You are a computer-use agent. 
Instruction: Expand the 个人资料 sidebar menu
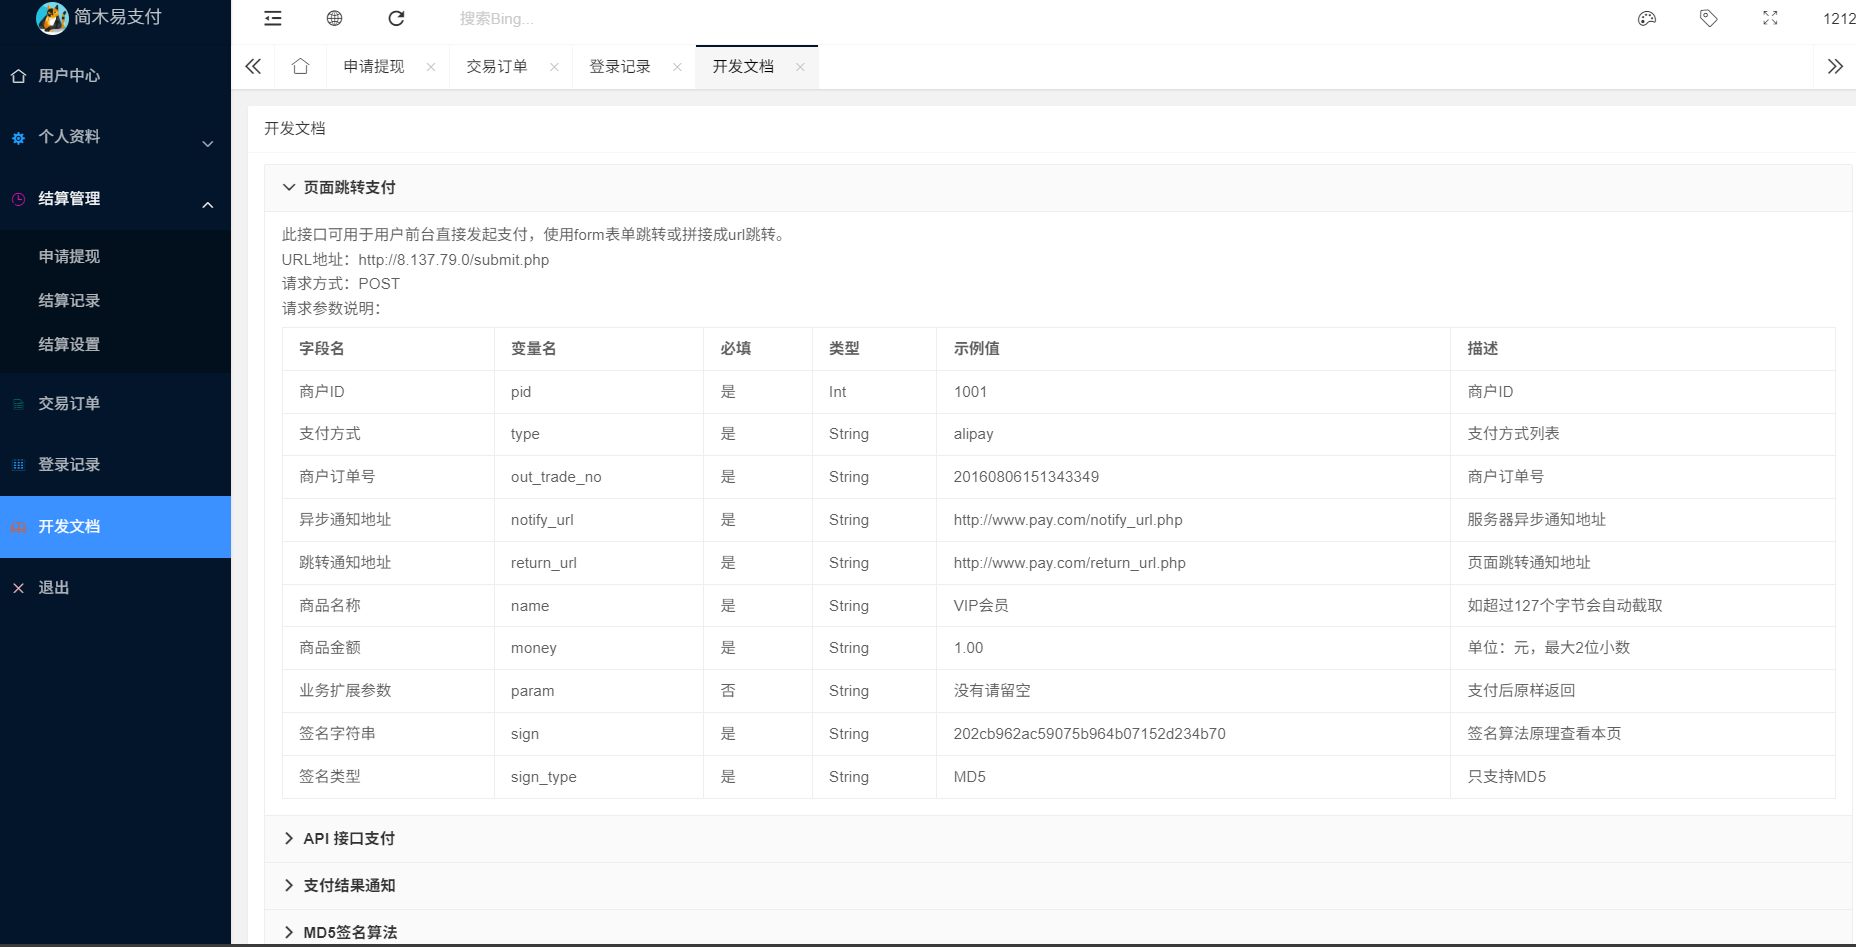pyautogui.click(x=115, y=137)
